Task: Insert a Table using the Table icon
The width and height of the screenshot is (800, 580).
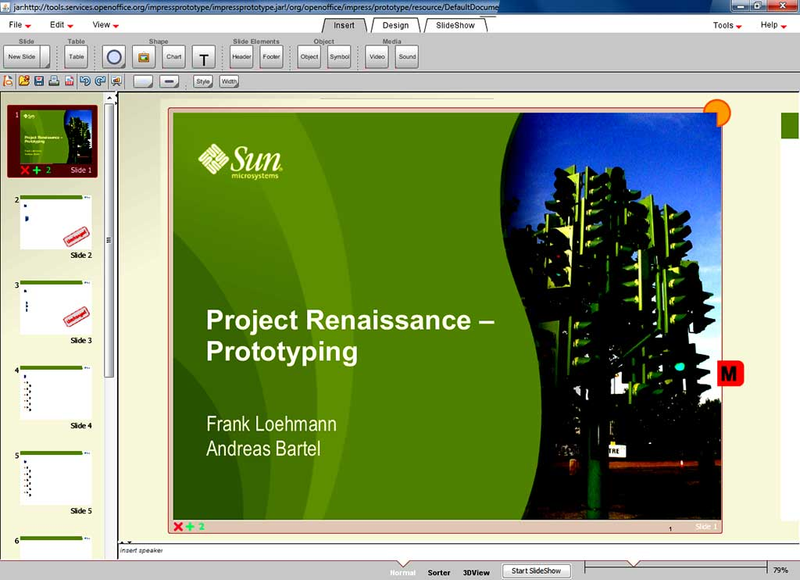Action: (75, 56)
